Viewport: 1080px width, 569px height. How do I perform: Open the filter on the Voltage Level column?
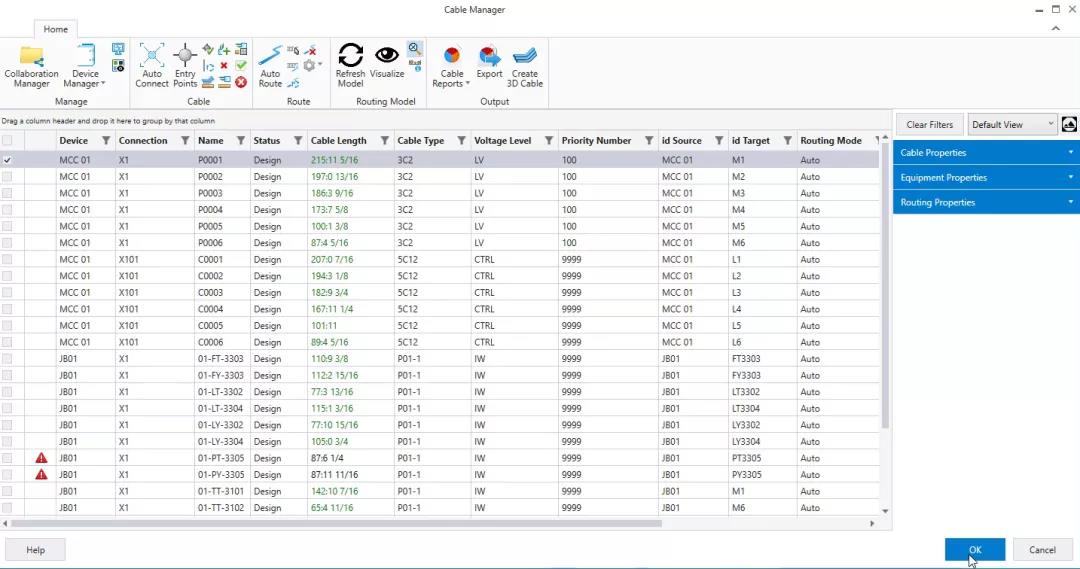pos(548,141)
